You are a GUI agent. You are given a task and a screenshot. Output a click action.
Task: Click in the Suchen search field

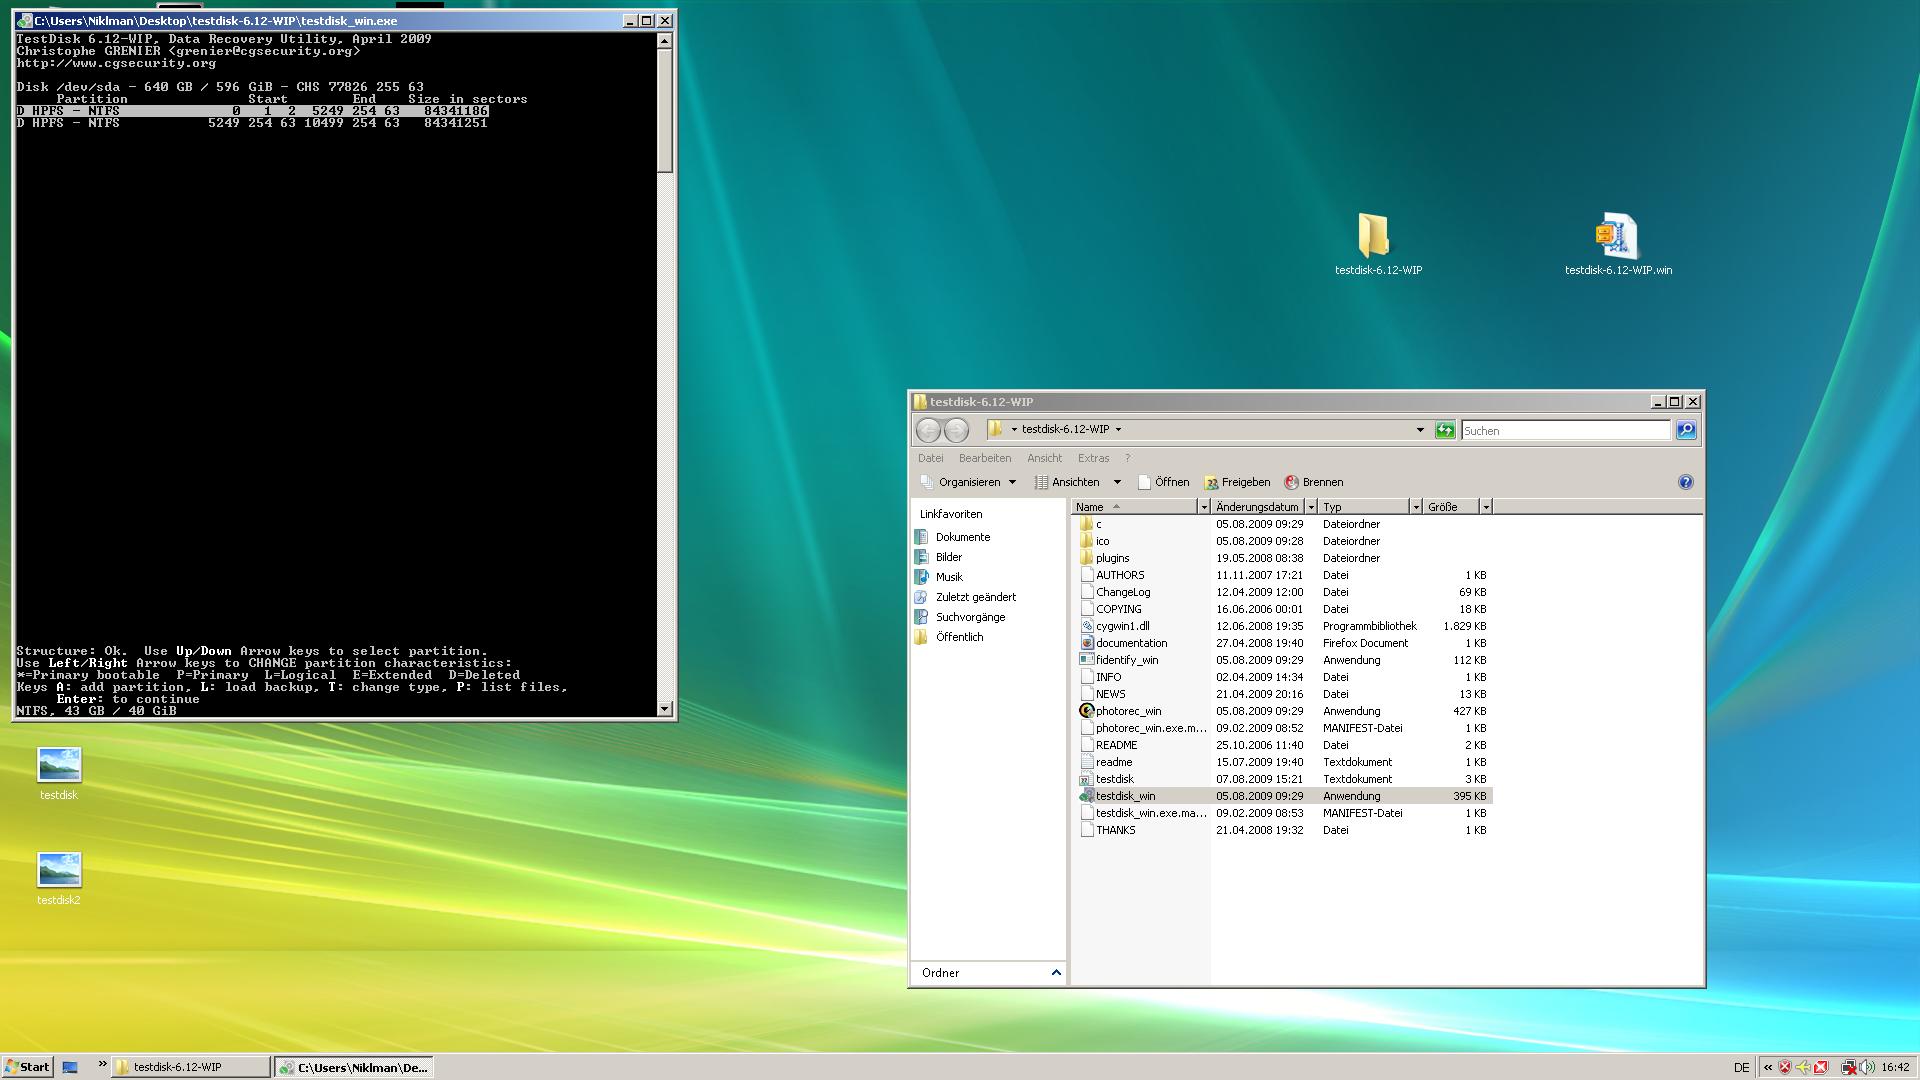pyautogui.click(x=1565, y=430)
